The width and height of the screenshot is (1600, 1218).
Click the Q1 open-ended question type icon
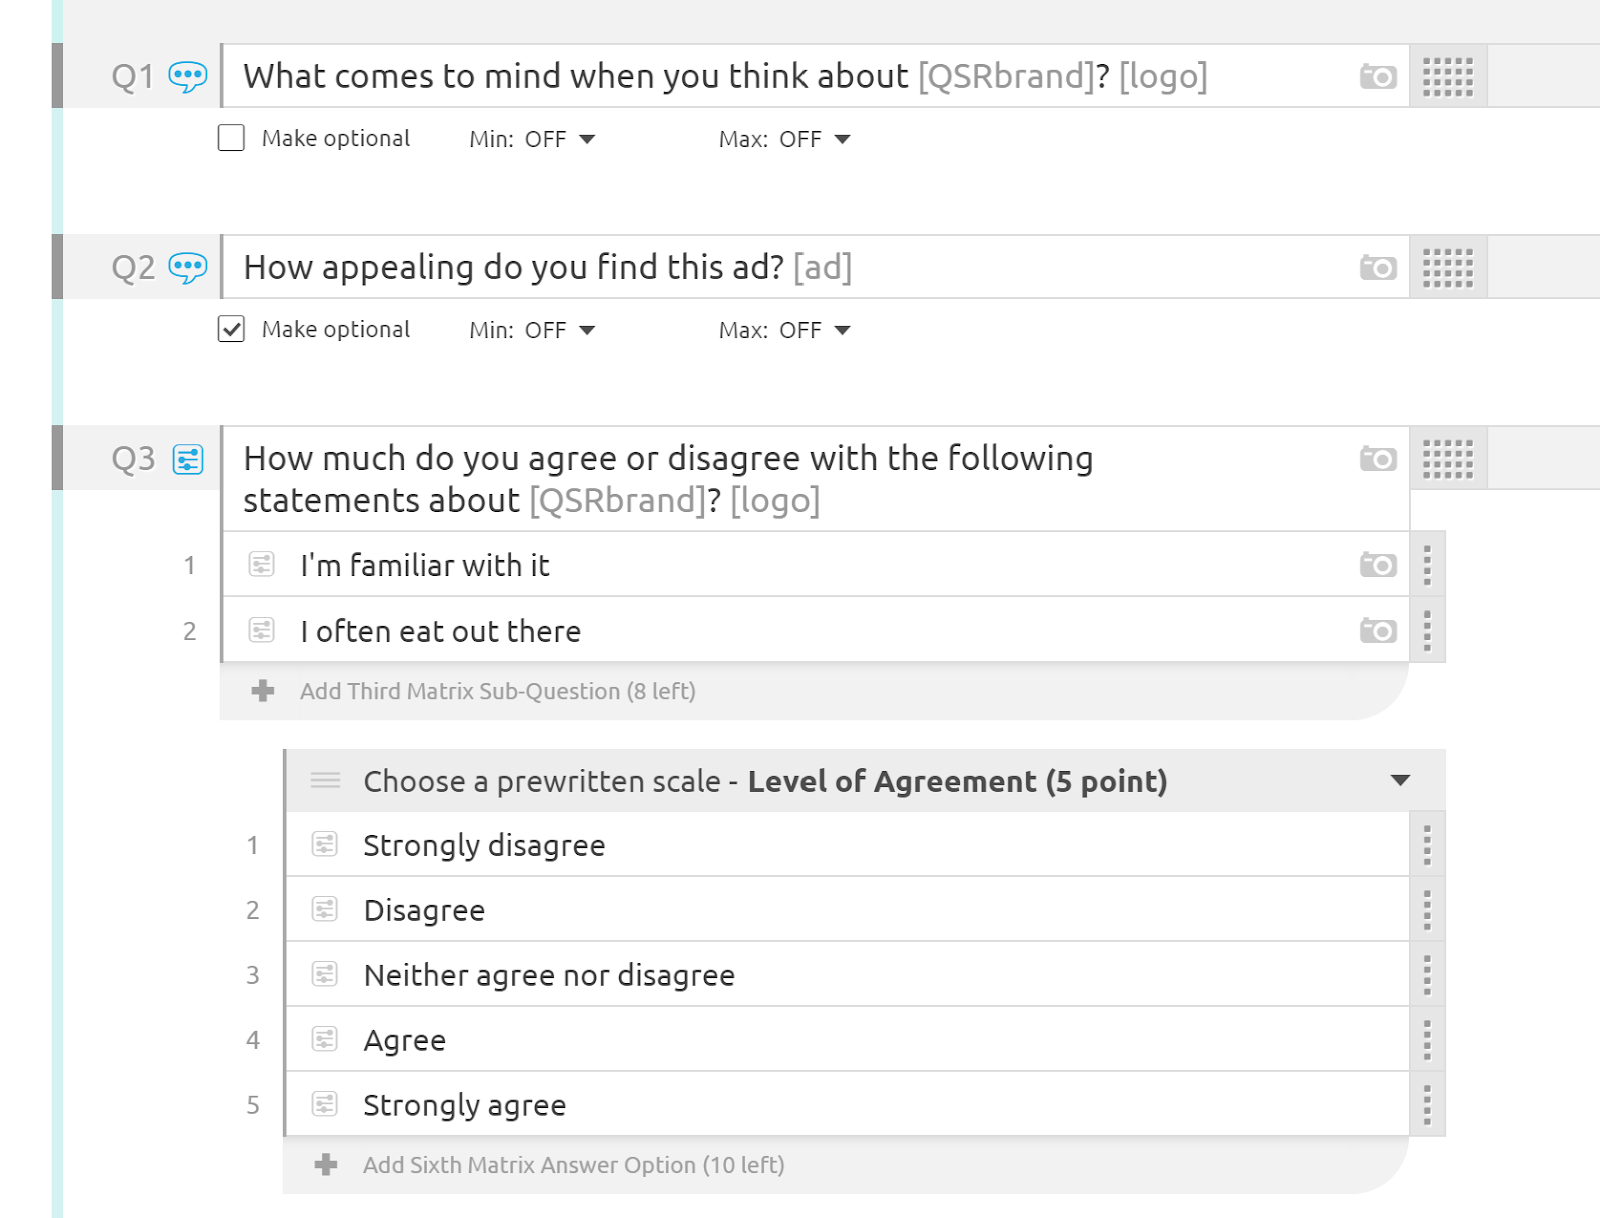(x=188, y=77)
